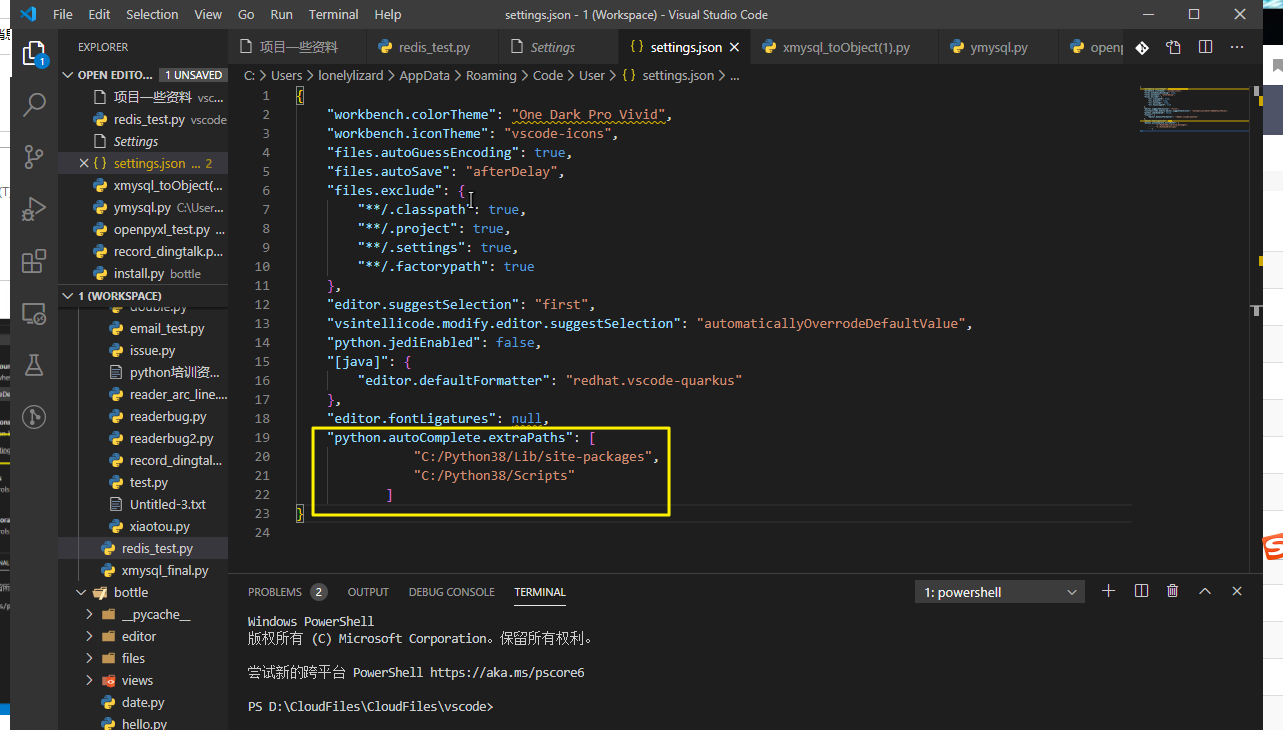Maximize the terminal panel with the up chevron
The height and width of the screenshot is (730, 1283).
coord(1205,591)
